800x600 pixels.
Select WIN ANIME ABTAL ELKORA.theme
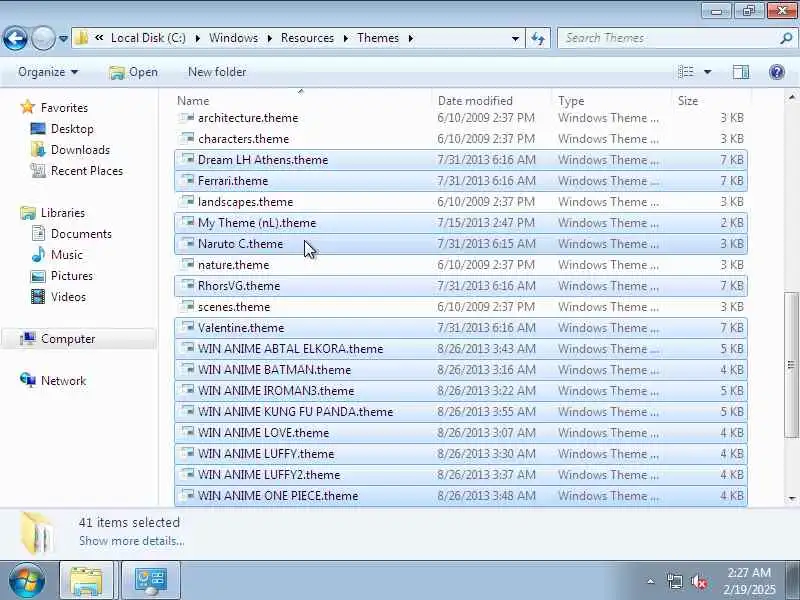pyautogui.click(x=461, y=348)
